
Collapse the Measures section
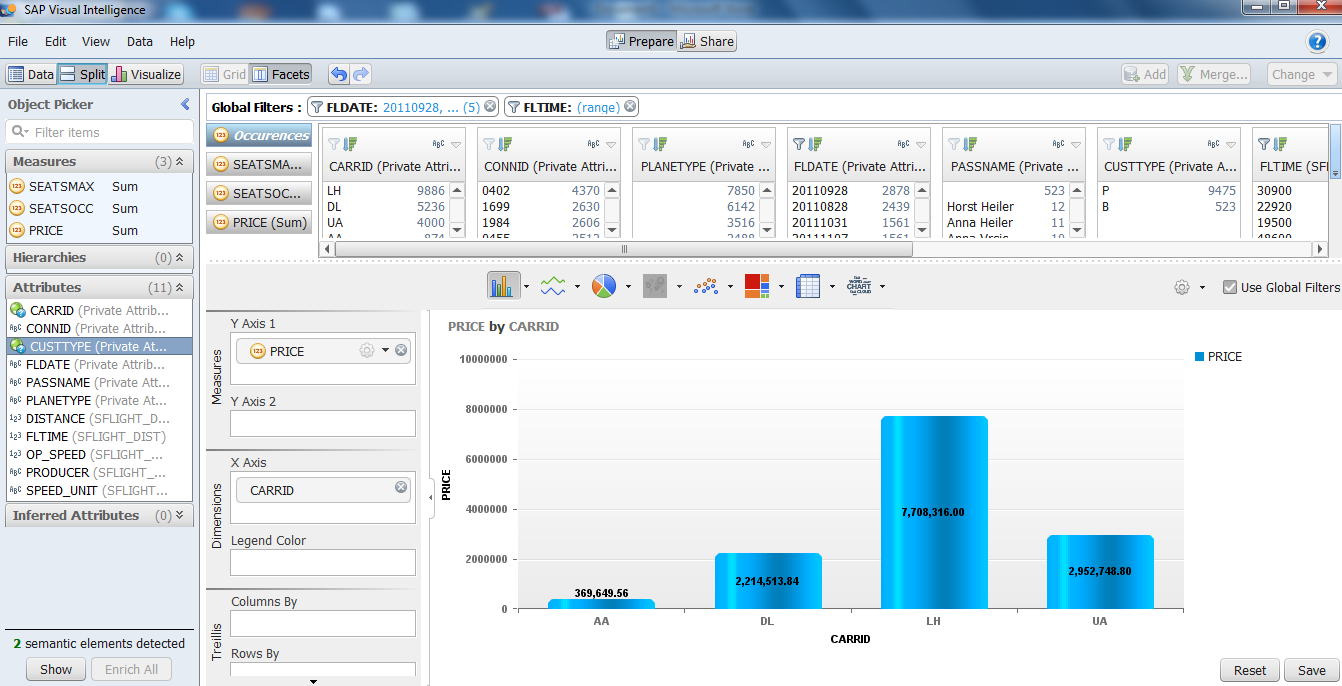tap(179, 161)
